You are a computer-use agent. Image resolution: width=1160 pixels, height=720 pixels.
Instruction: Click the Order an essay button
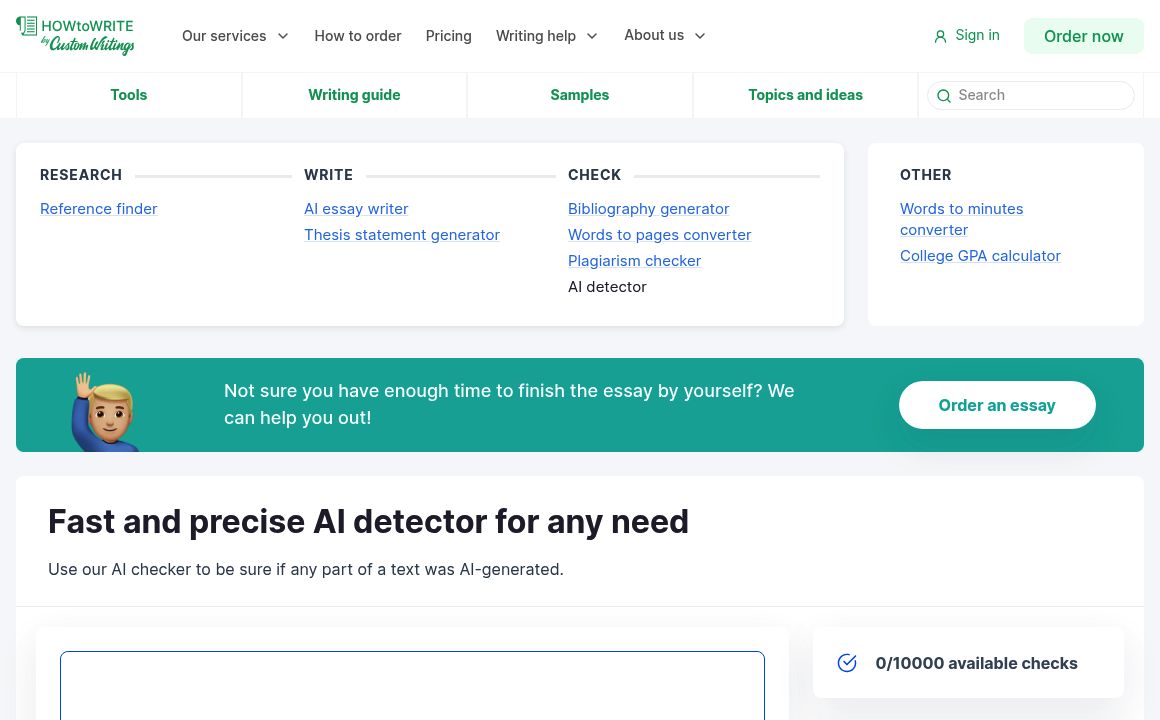point(997,405)
